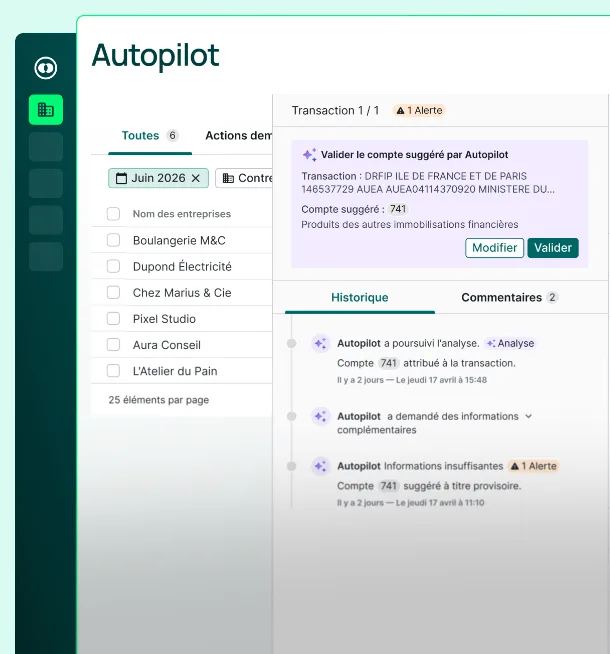Open the Boulangerie M&C row
The height and width of the screenshot is (654, 610).
click(x=182, y=240)
